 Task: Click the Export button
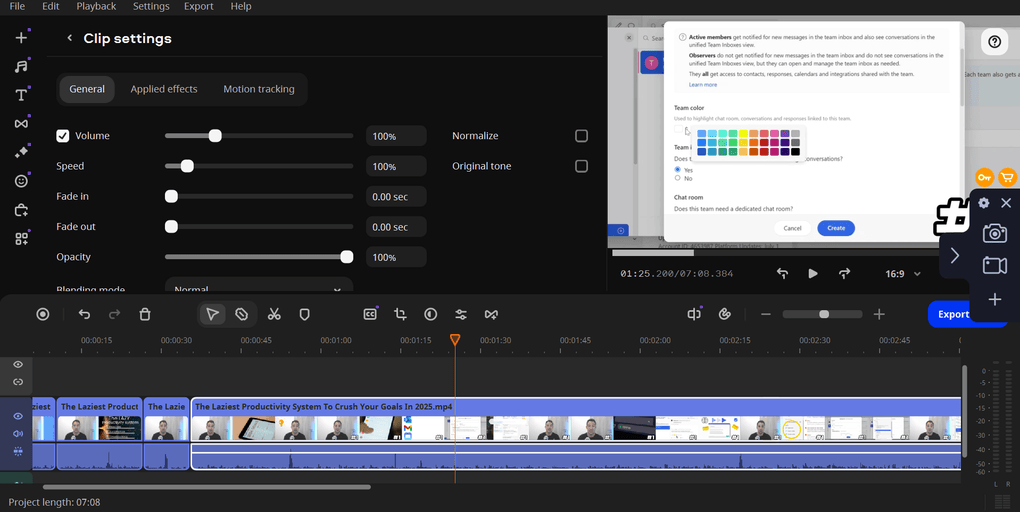954,314
